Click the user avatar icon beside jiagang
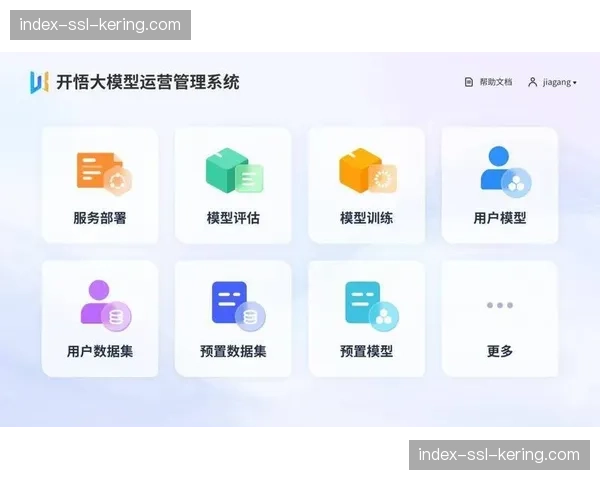The height and width of the screenshot is (480, 600). [532, 82]
